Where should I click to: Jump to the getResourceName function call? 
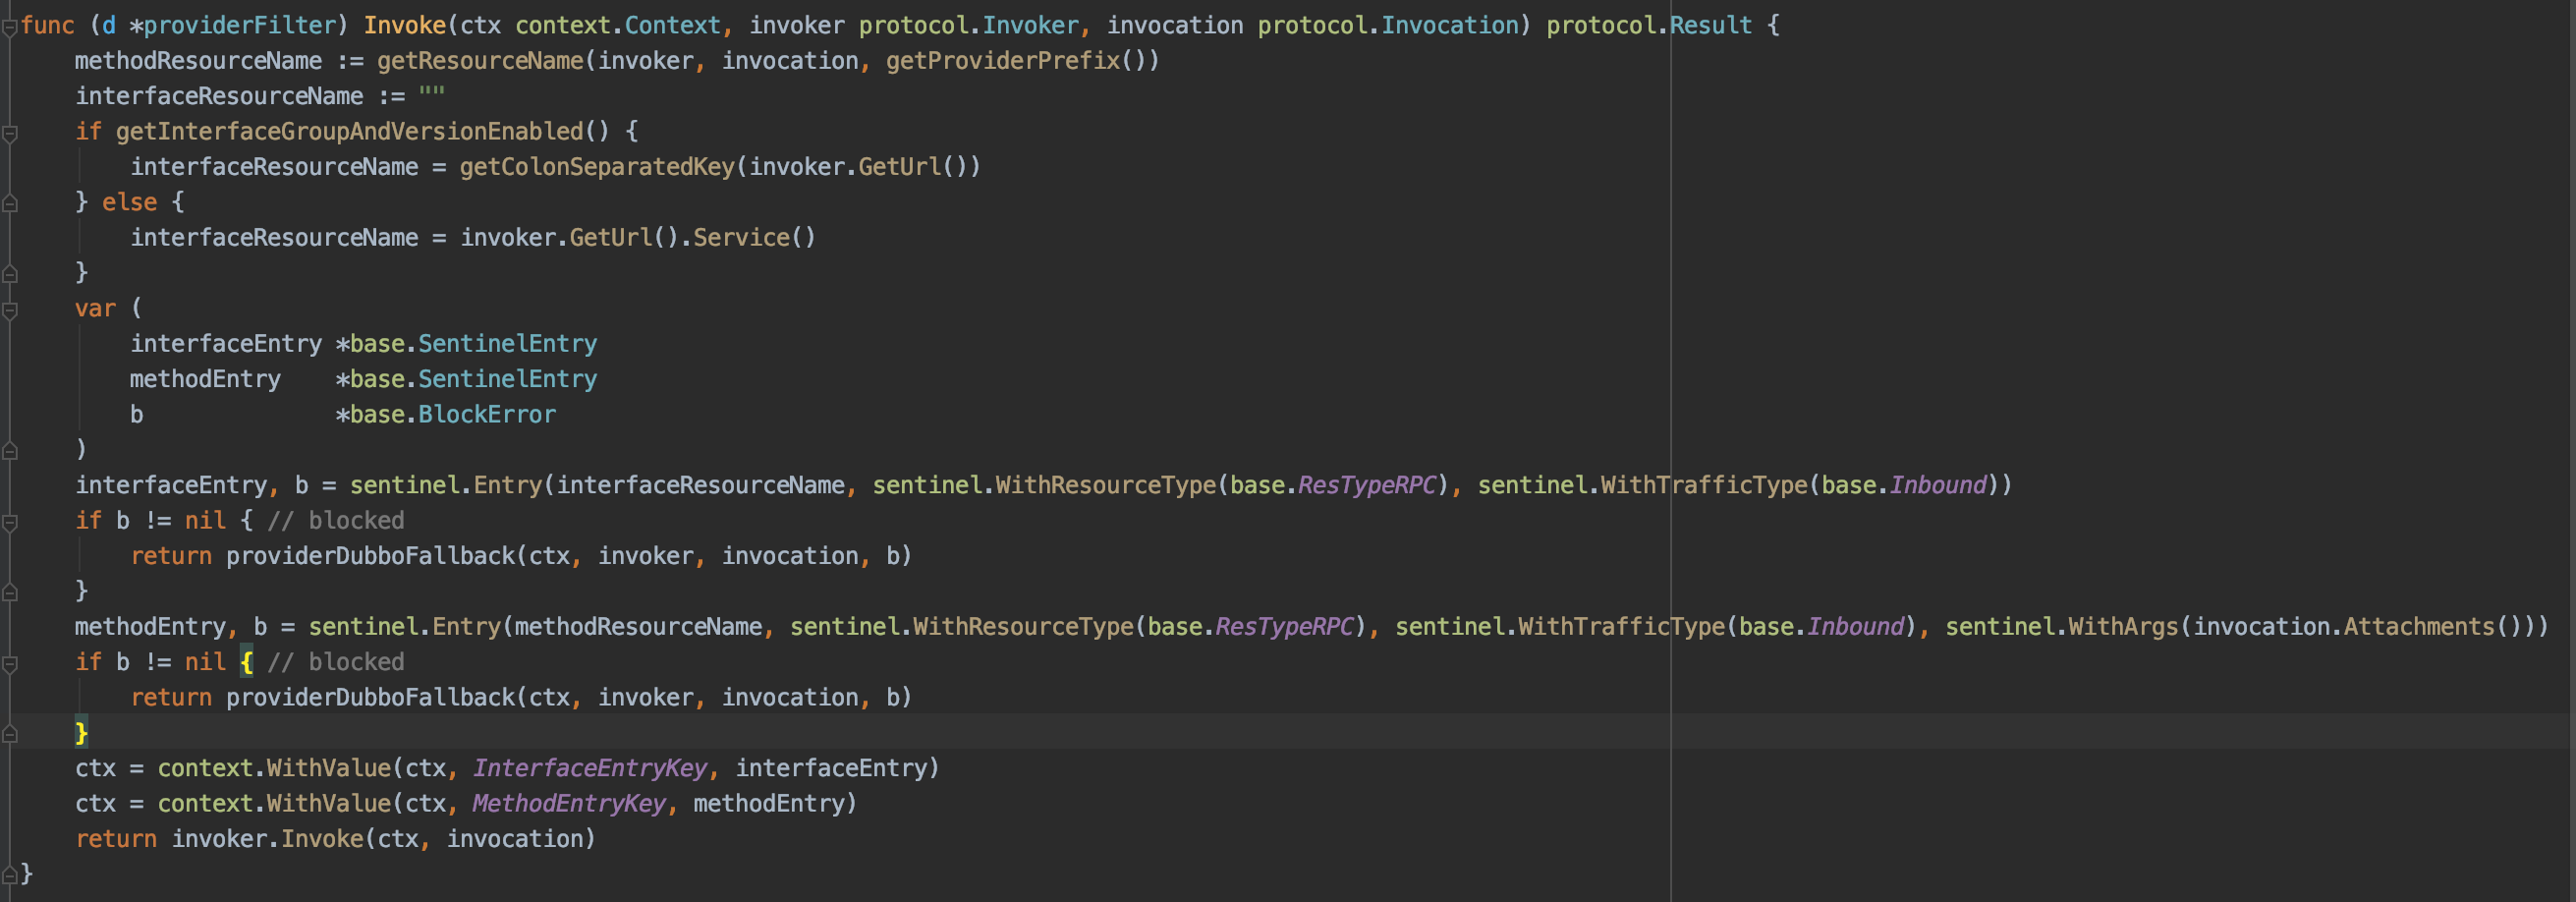tap(479, 61)
